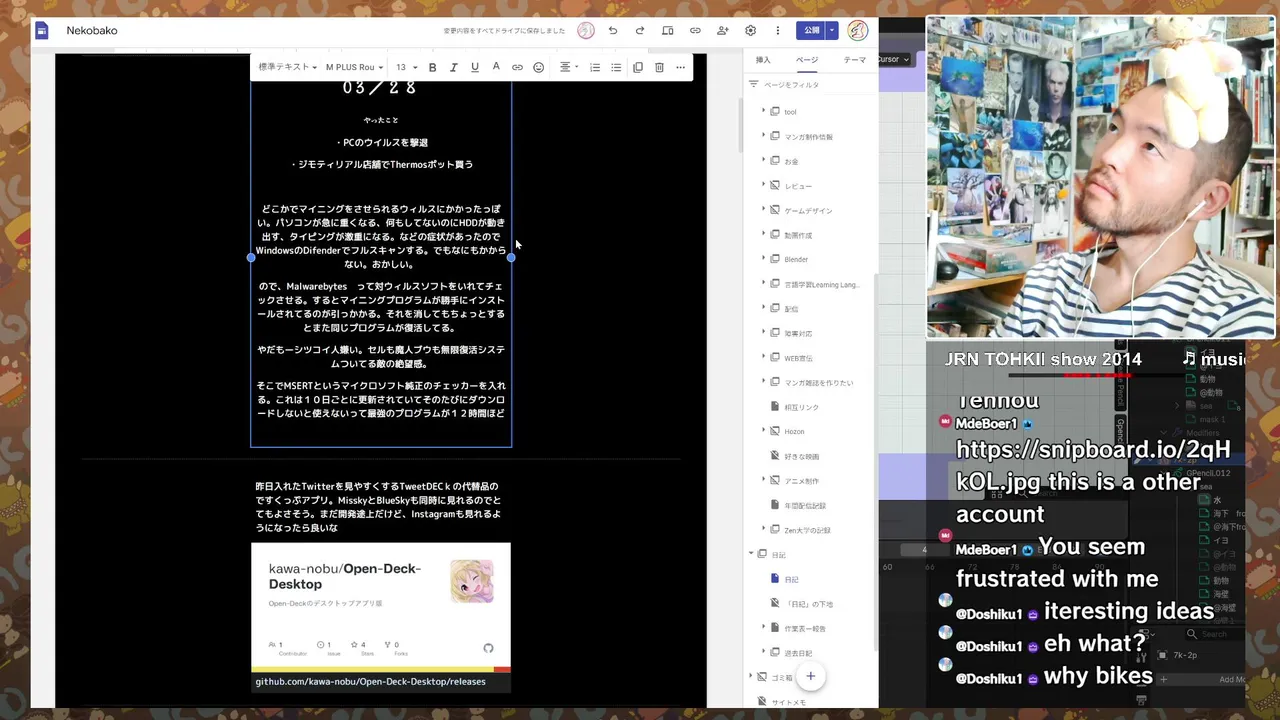Select the 03/28 heading text

click(379, 88)
